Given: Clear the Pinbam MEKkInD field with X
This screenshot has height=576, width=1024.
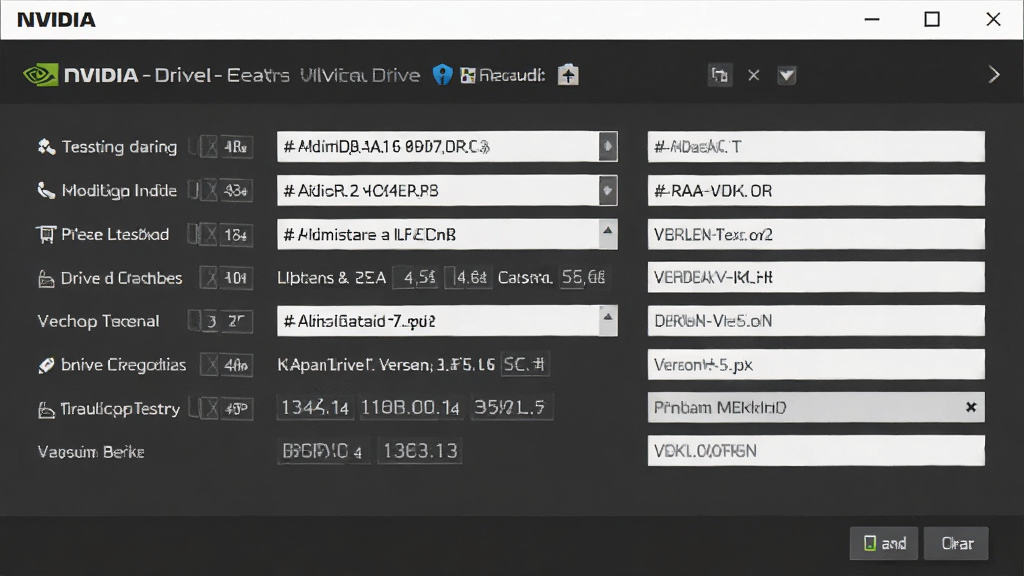Looking at the screenshot, I should (971, 408).
